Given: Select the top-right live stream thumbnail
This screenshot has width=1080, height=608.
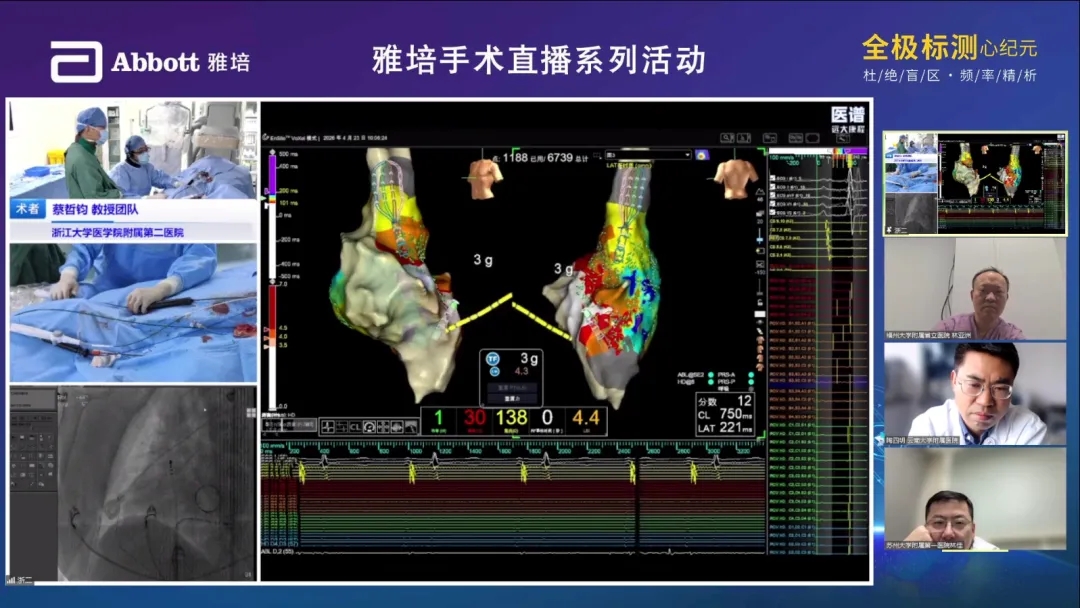Looking at the screenshot, I should [x=974, y=183].
